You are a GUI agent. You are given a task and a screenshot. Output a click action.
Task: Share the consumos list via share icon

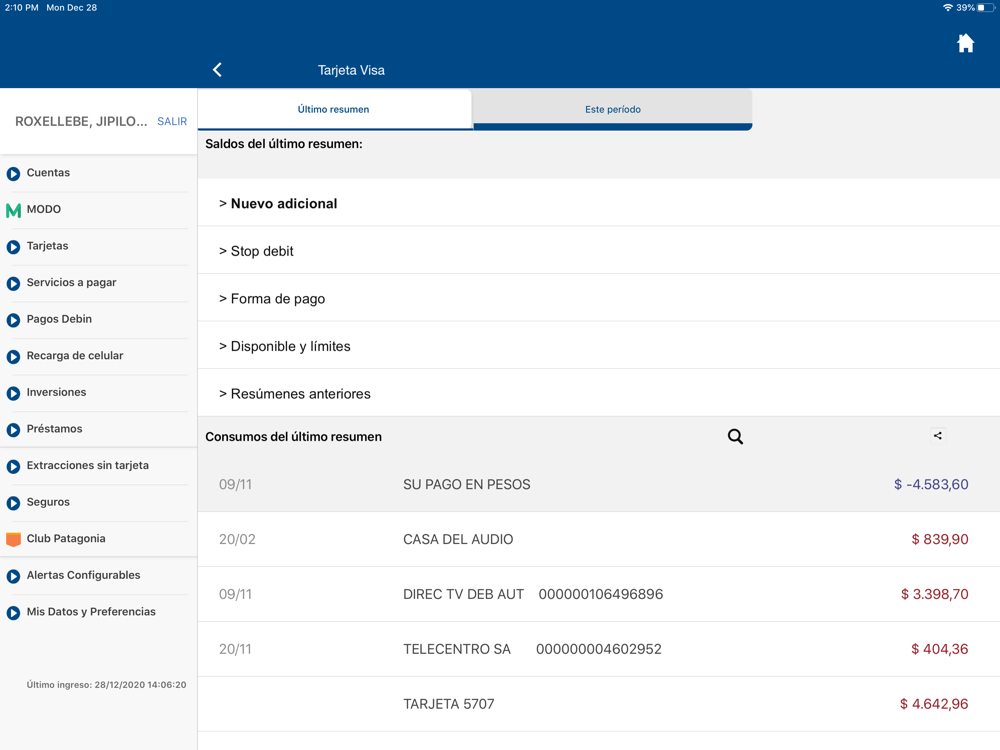[938, 436]
